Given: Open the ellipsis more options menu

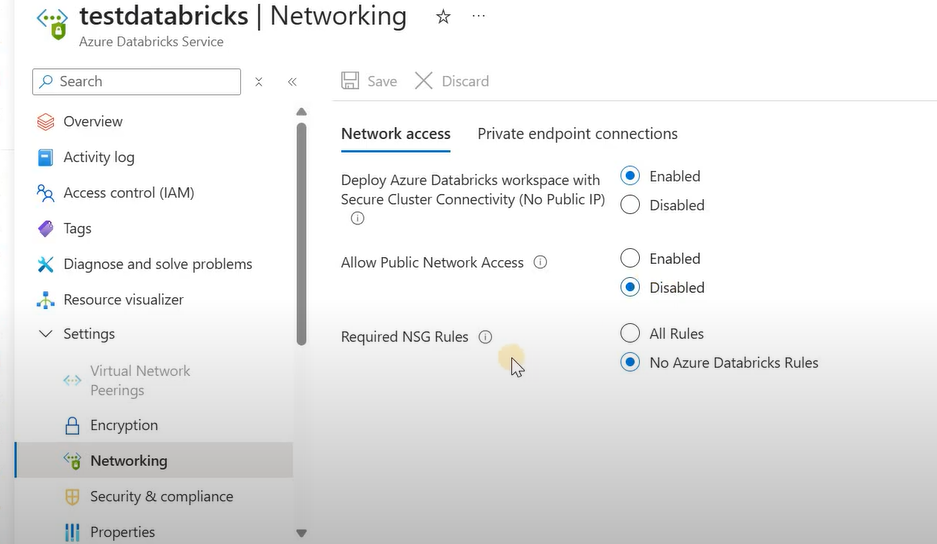Looking at the screenshot, I should coord(478,17).
